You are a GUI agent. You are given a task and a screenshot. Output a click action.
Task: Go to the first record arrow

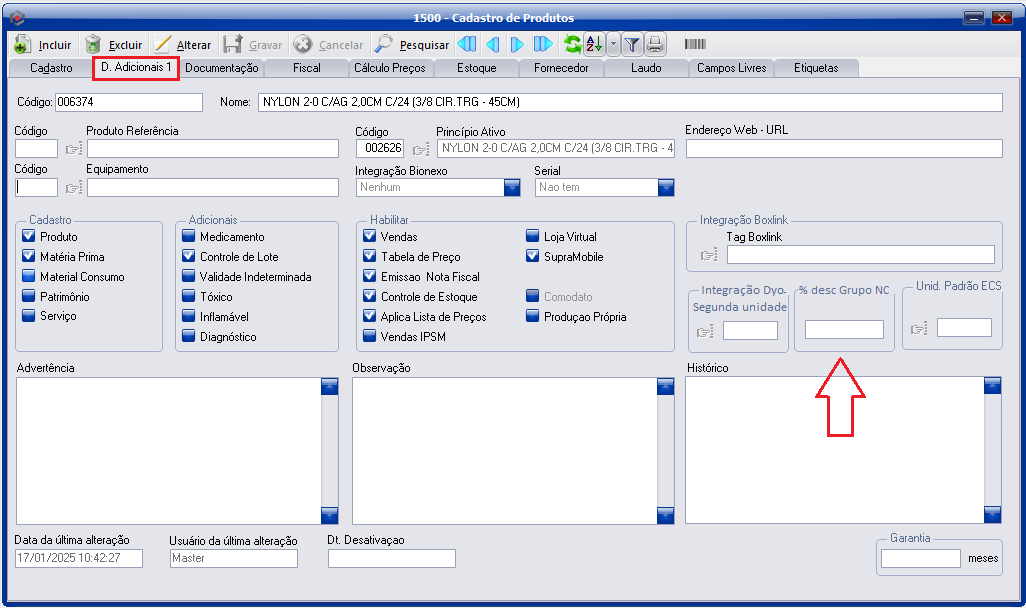pyautogui.click(x=467, y=44)
